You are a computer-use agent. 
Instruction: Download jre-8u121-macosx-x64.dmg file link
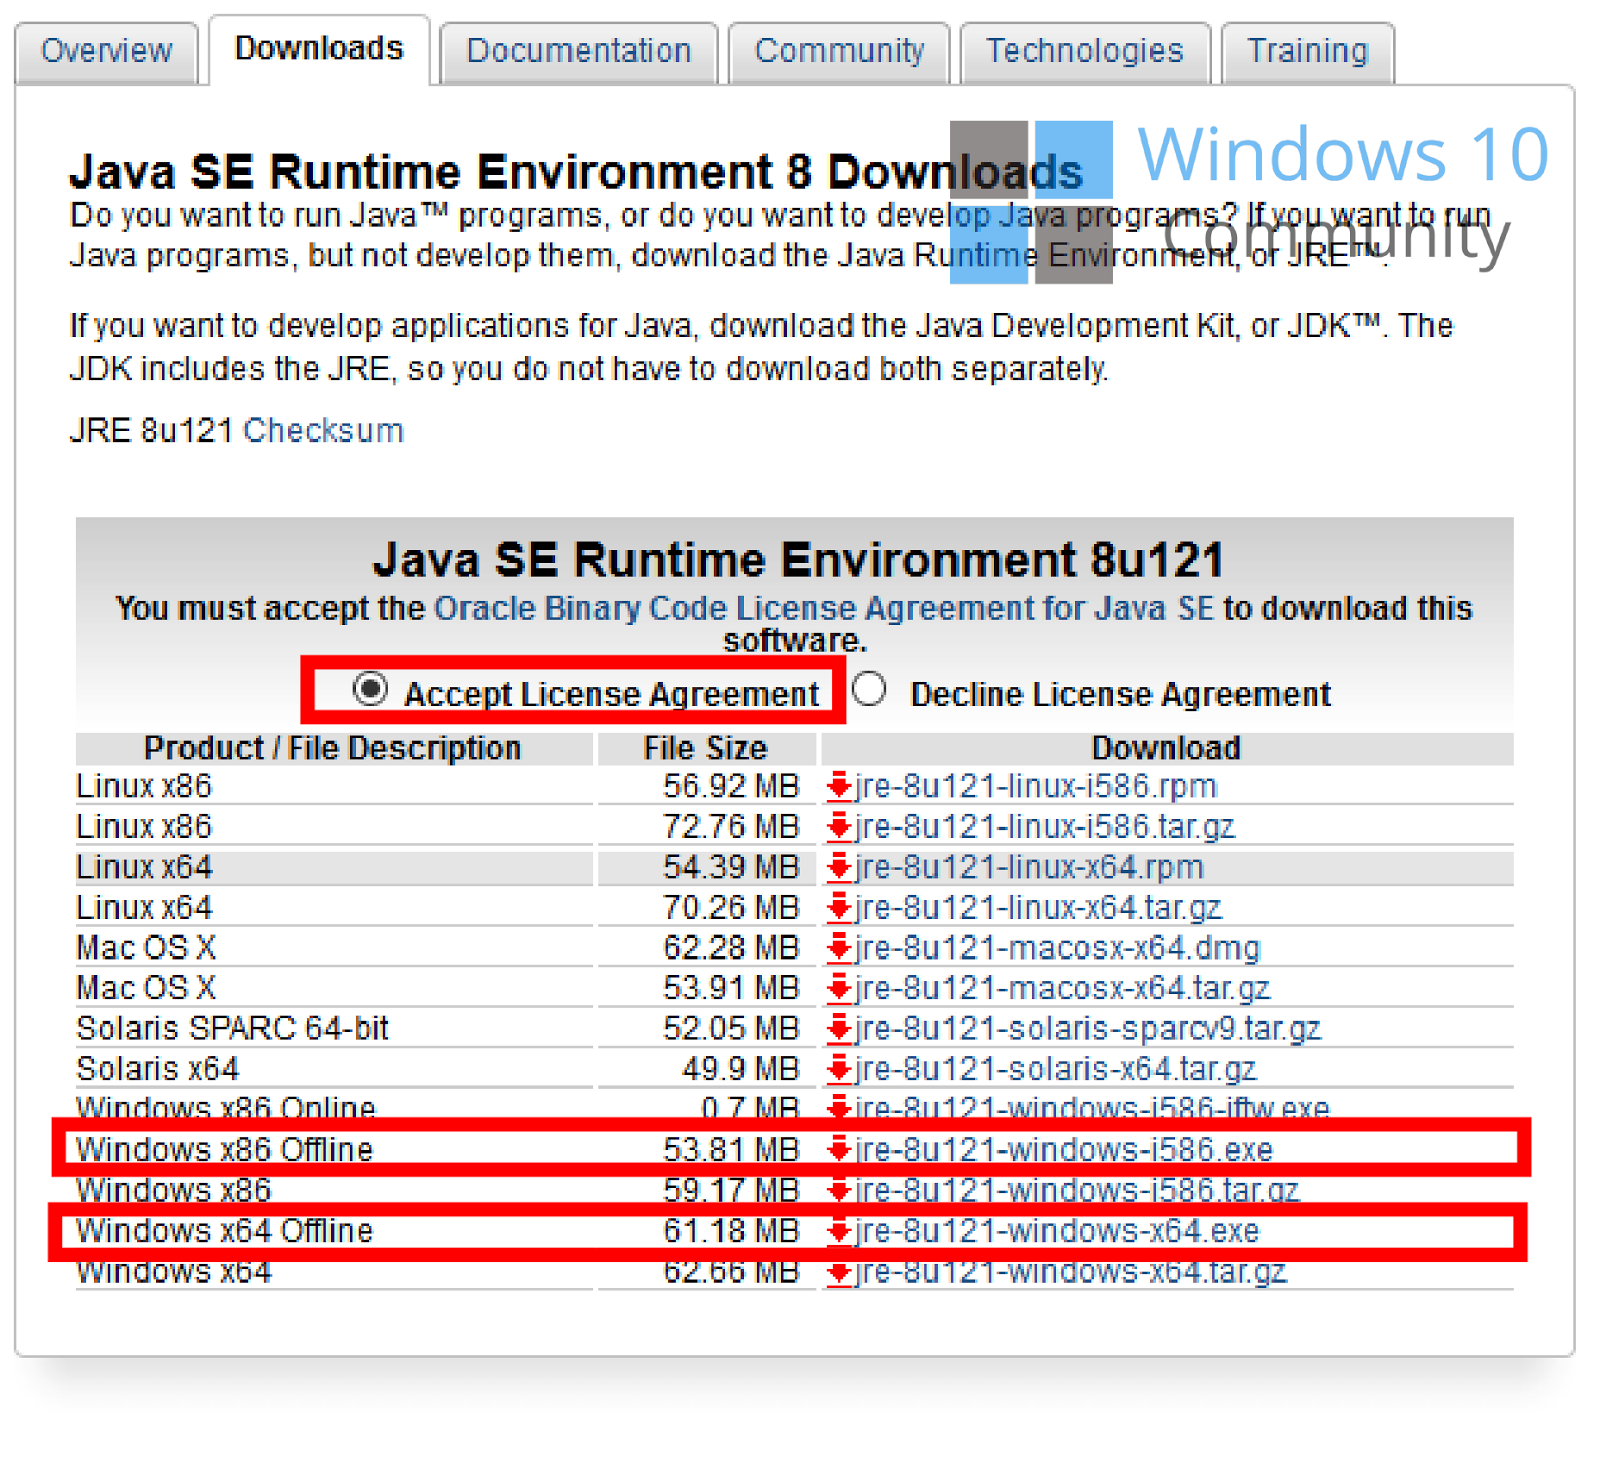coord(1058,948)
